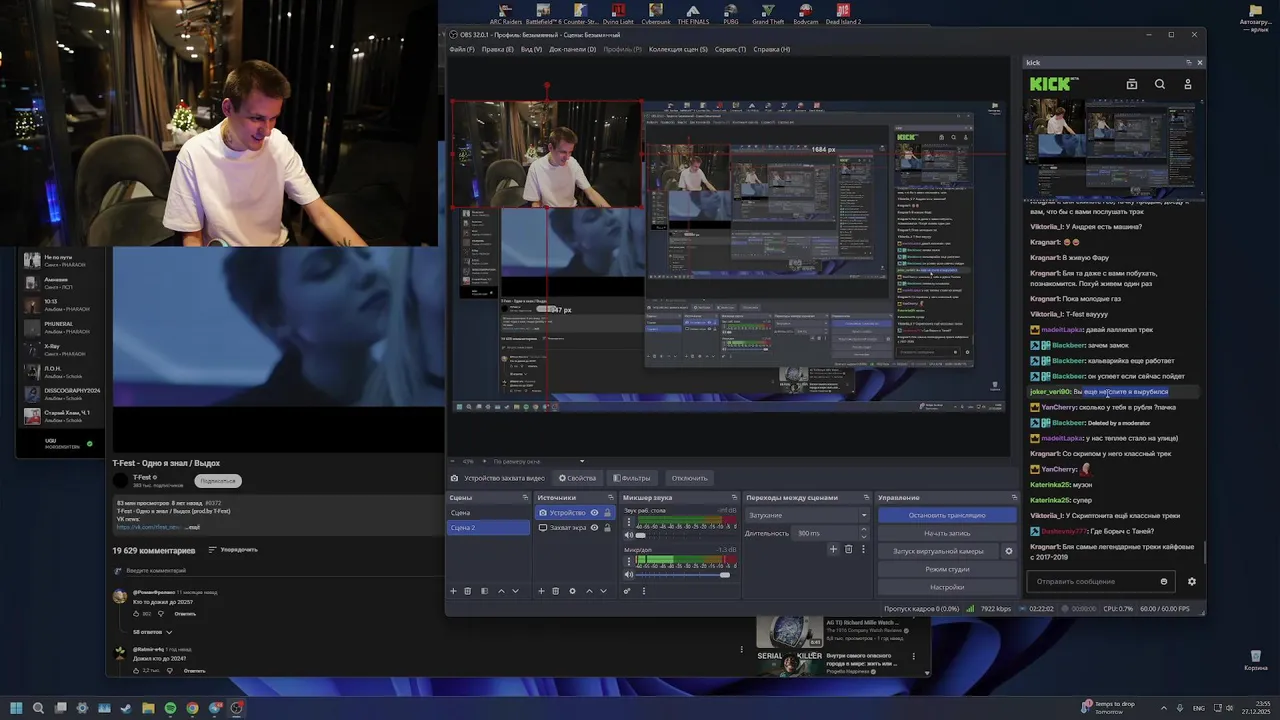Viewport: 1280px width, 720px height.
Task: Remove selected scene using trash icon
Action: 468,591
